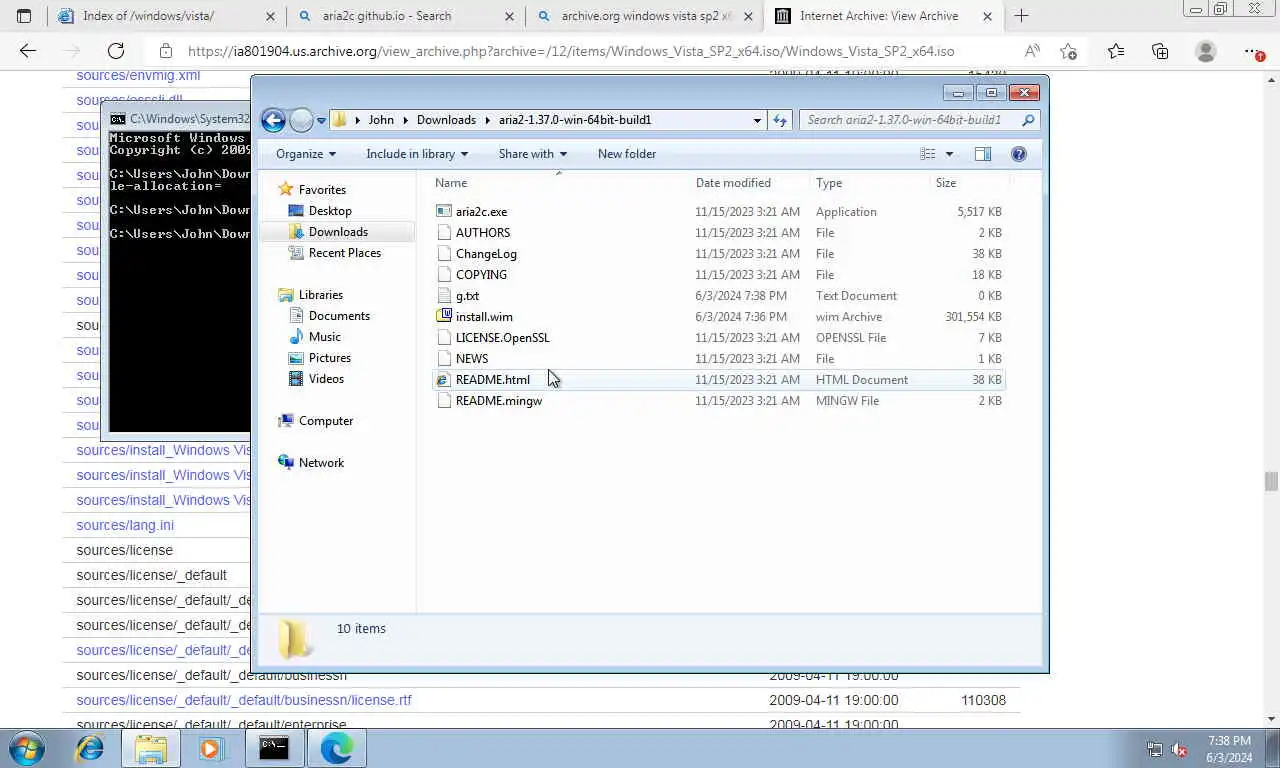
Task: Click the Explorer Forward arrow button
Action: [301, 120]
